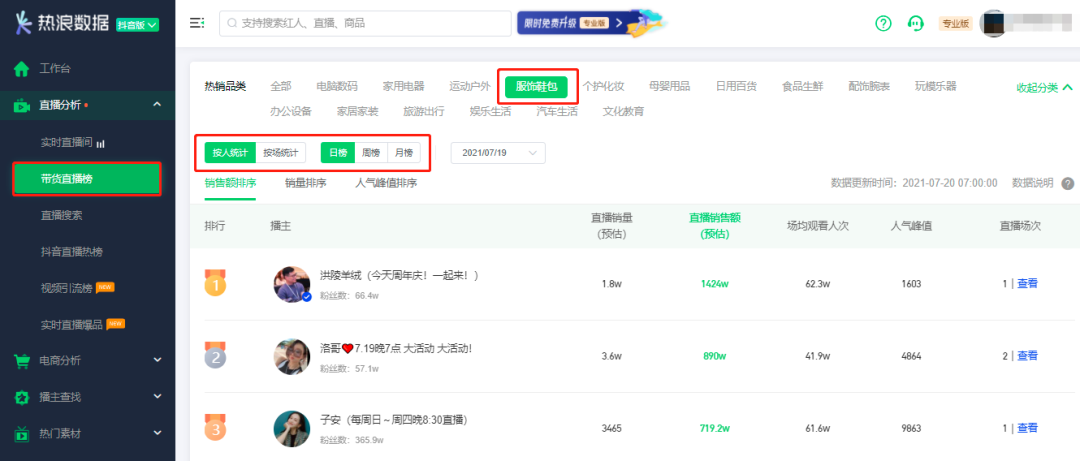Open the help question mark icon
This screenshot has width=1080, height=461.
[x=883, y=23]
